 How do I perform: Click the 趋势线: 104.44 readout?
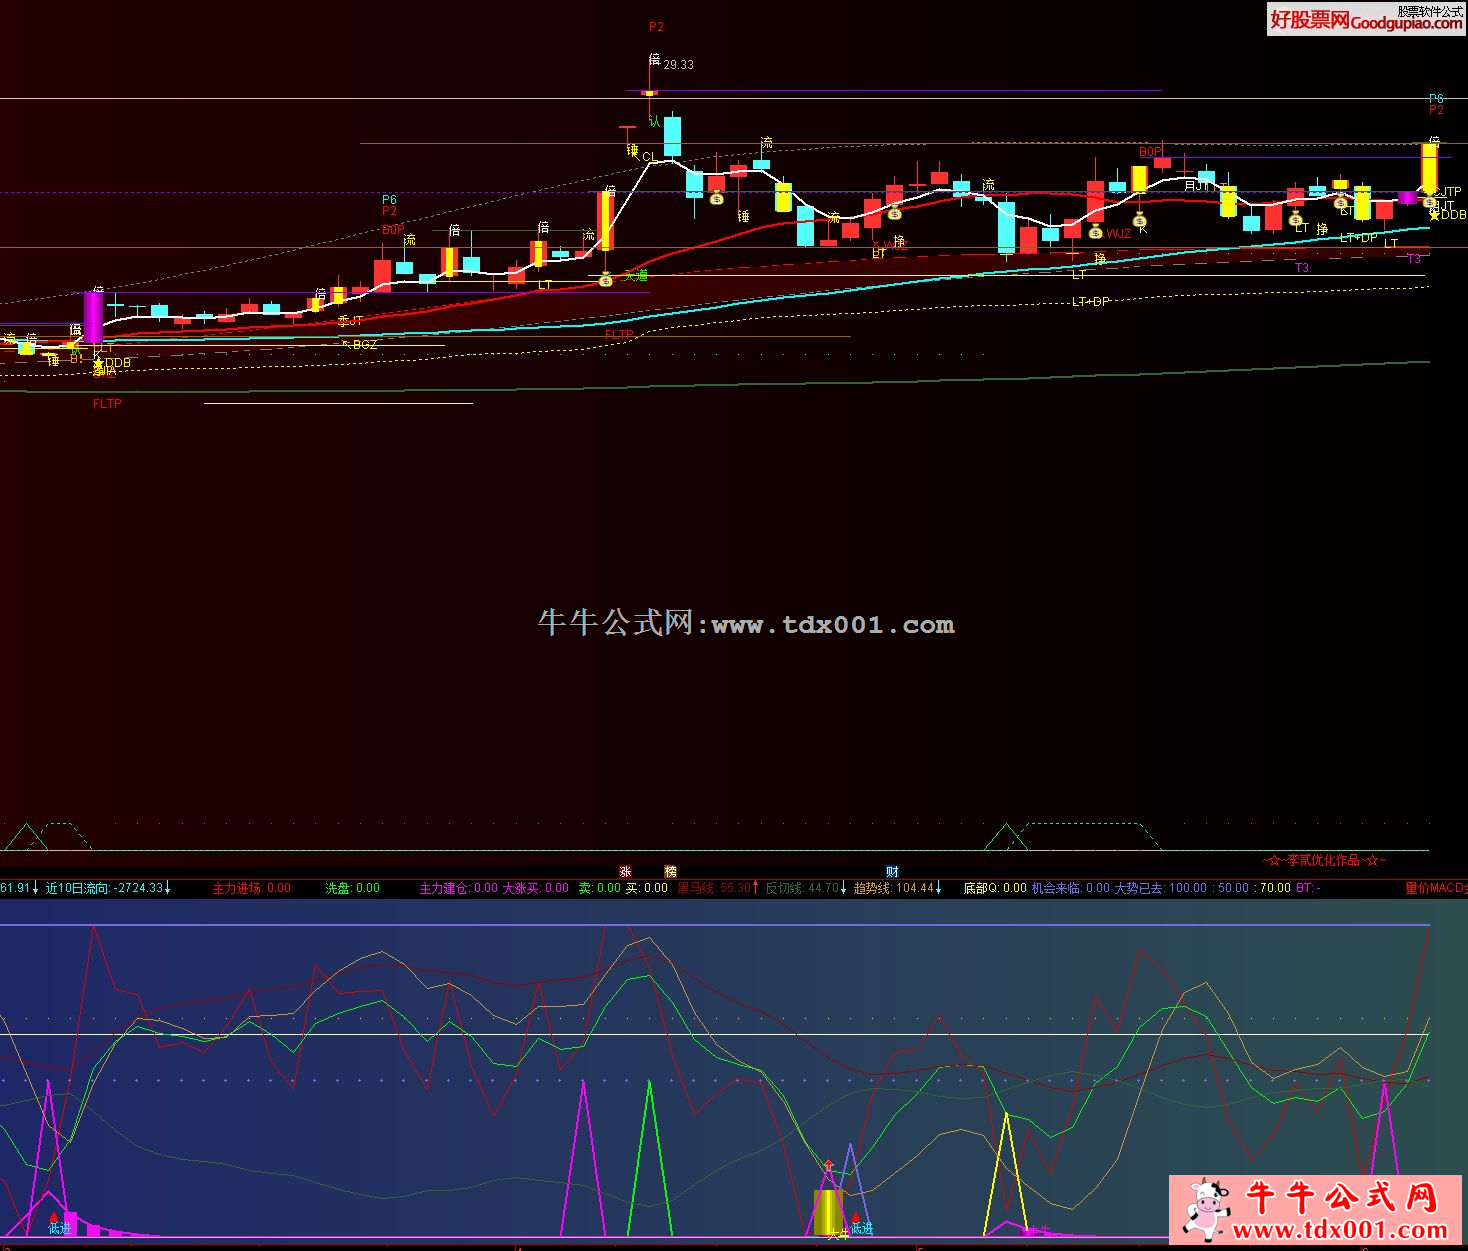click(893, 888)
